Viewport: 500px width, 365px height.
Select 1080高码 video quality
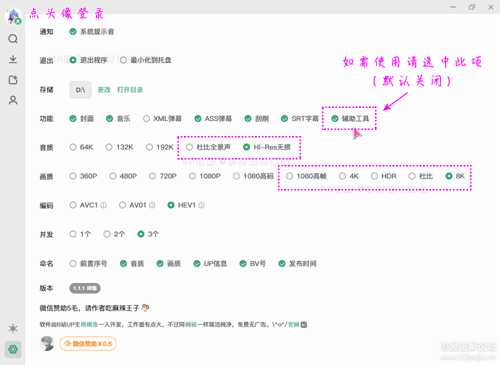click(x=236, y=176)
